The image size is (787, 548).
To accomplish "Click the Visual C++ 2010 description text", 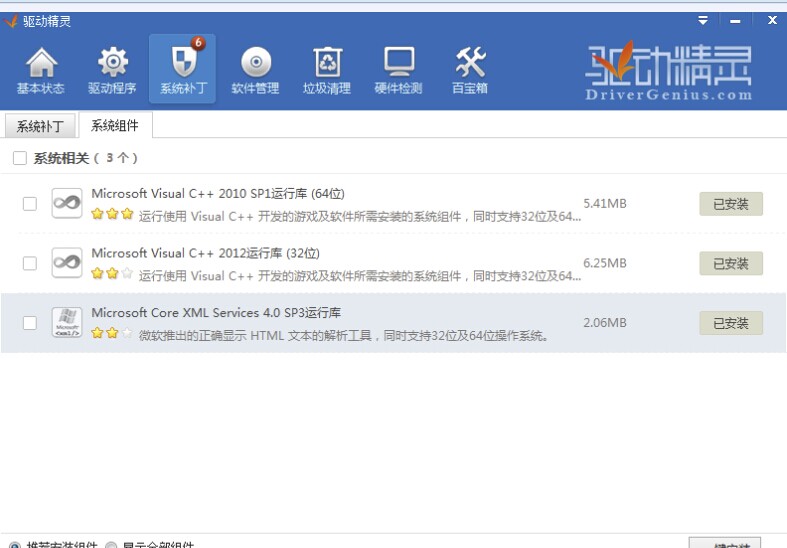I will 360,216.
